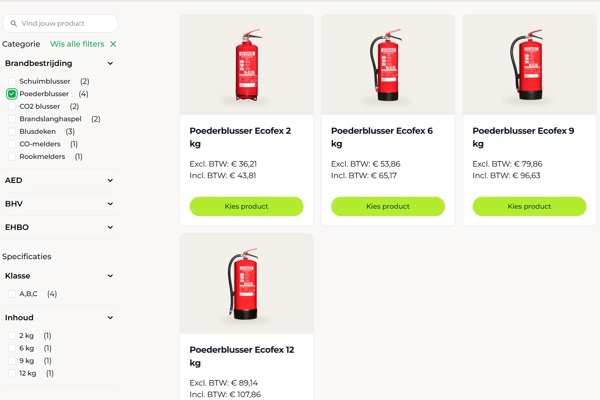The image size is (600, 400).
Task: Enable the Schuimblusser filter checkbox
Action: (12, 81)
